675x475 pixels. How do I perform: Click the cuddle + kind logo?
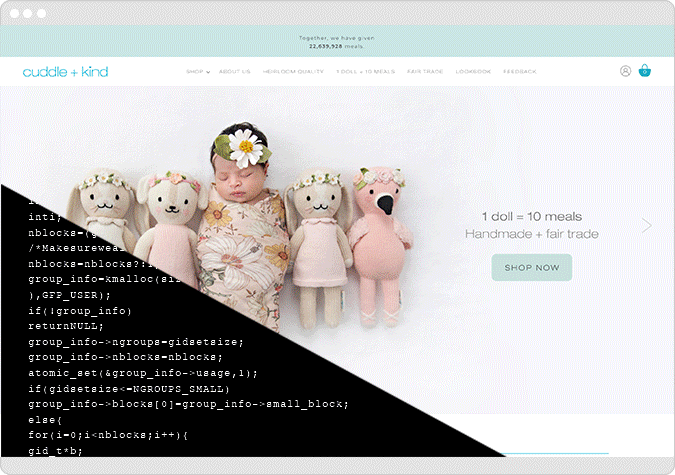click(x=65, y=72)
